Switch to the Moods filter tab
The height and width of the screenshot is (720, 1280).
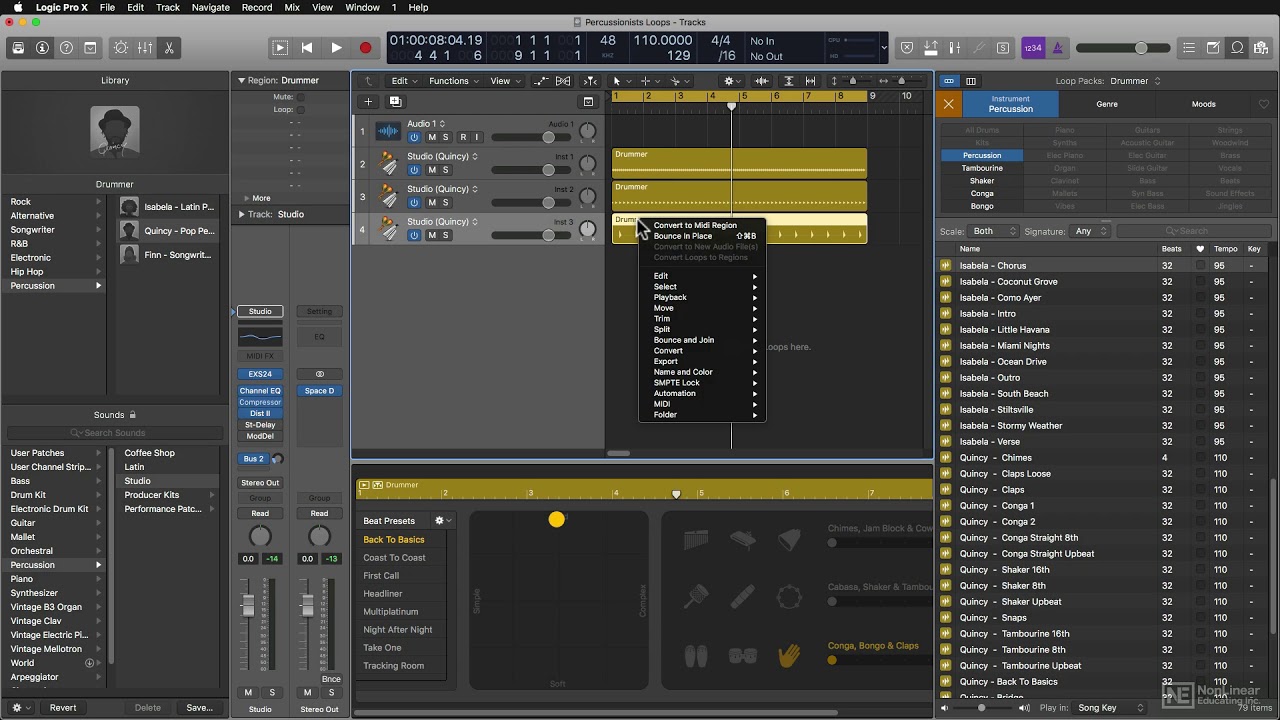tap(1204, 104)
